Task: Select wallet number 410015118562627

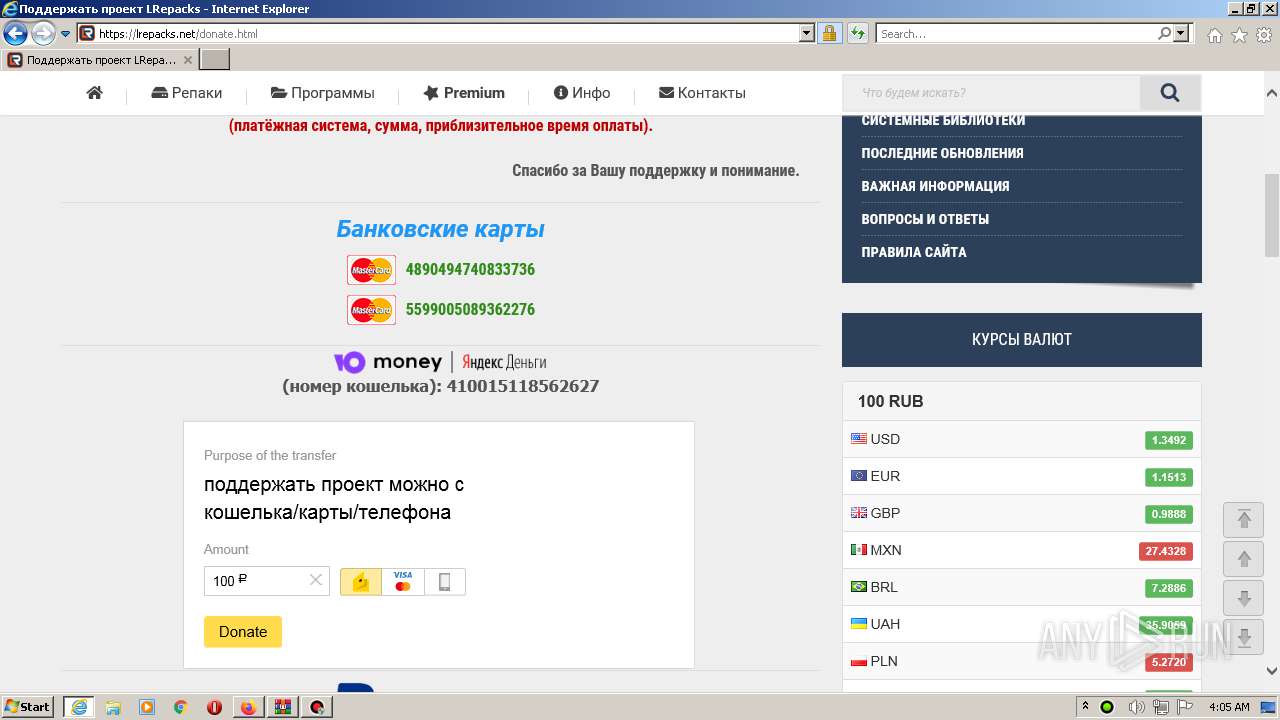Action: [x=523, y=386]
